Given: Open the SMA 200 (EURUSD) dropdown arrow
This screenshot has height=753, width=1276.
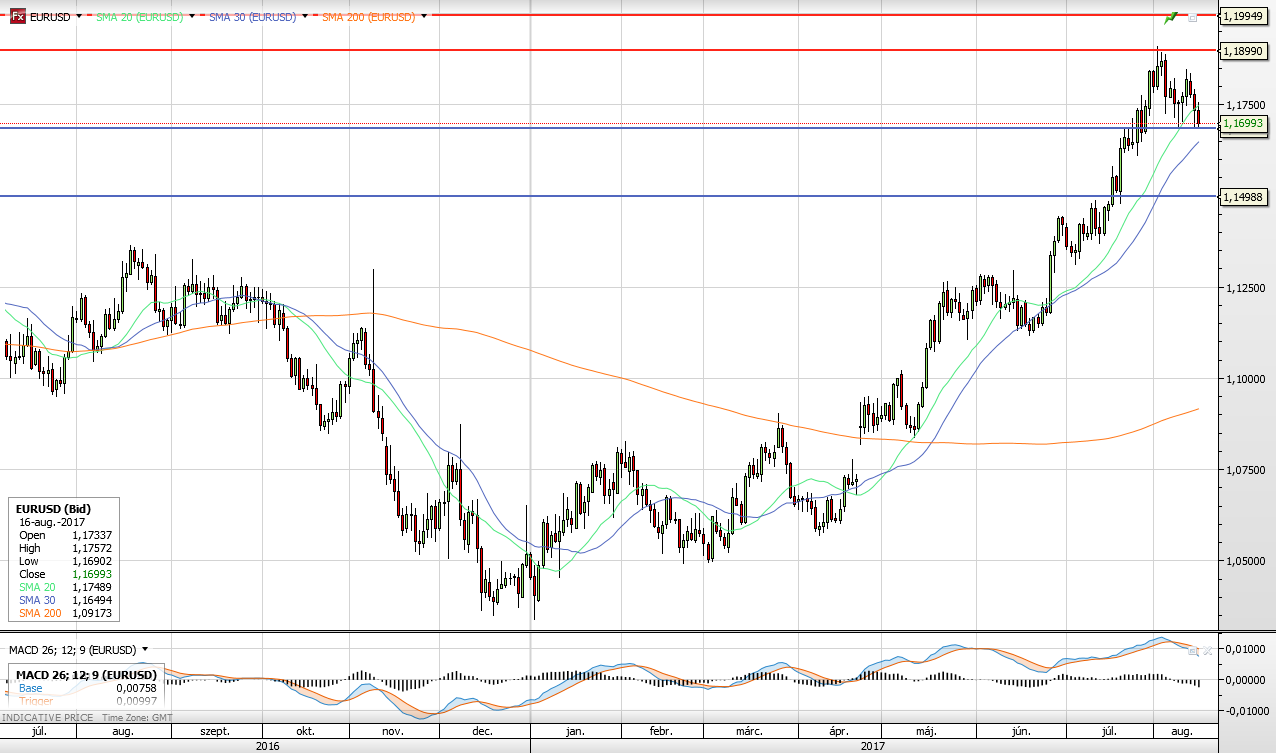Looking at the screenshot, I should click(x=424, y=17).
